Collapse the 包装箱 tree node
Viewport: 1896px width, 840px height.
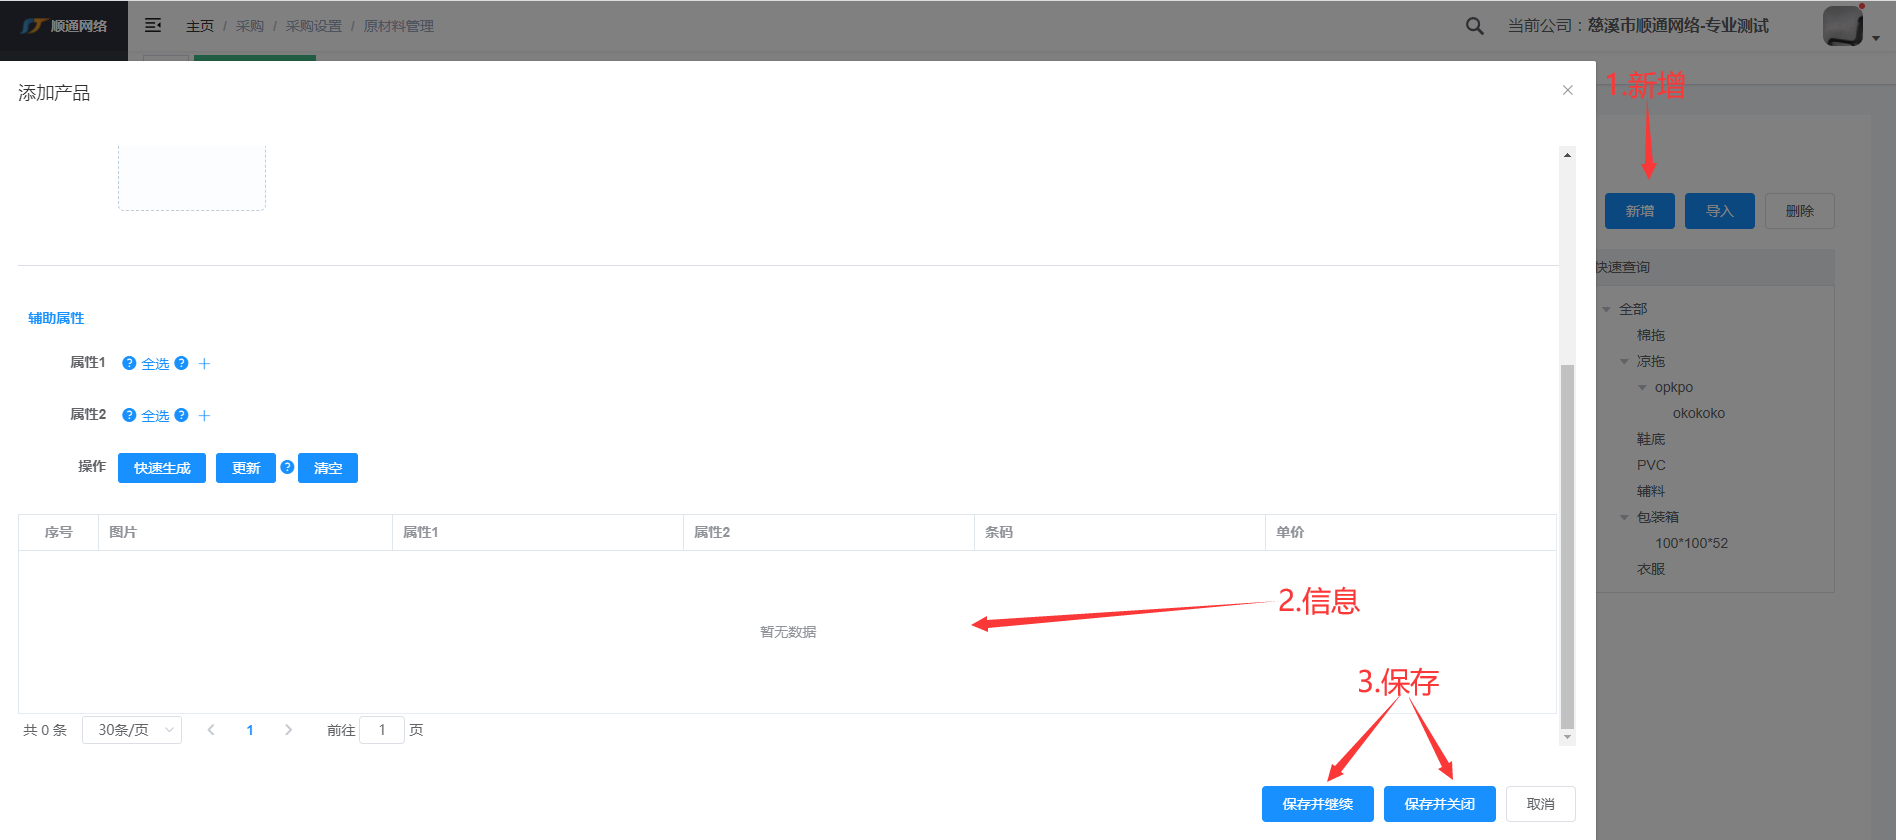pyautogui.click(x=1624, y=517)
